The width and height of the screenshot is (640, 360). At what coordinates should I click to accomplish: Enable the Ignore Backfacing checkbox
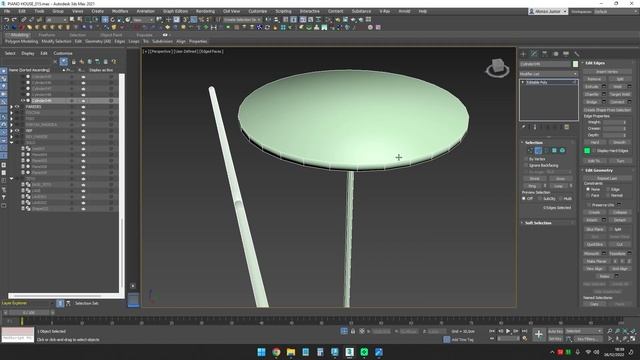pos(526,165)
